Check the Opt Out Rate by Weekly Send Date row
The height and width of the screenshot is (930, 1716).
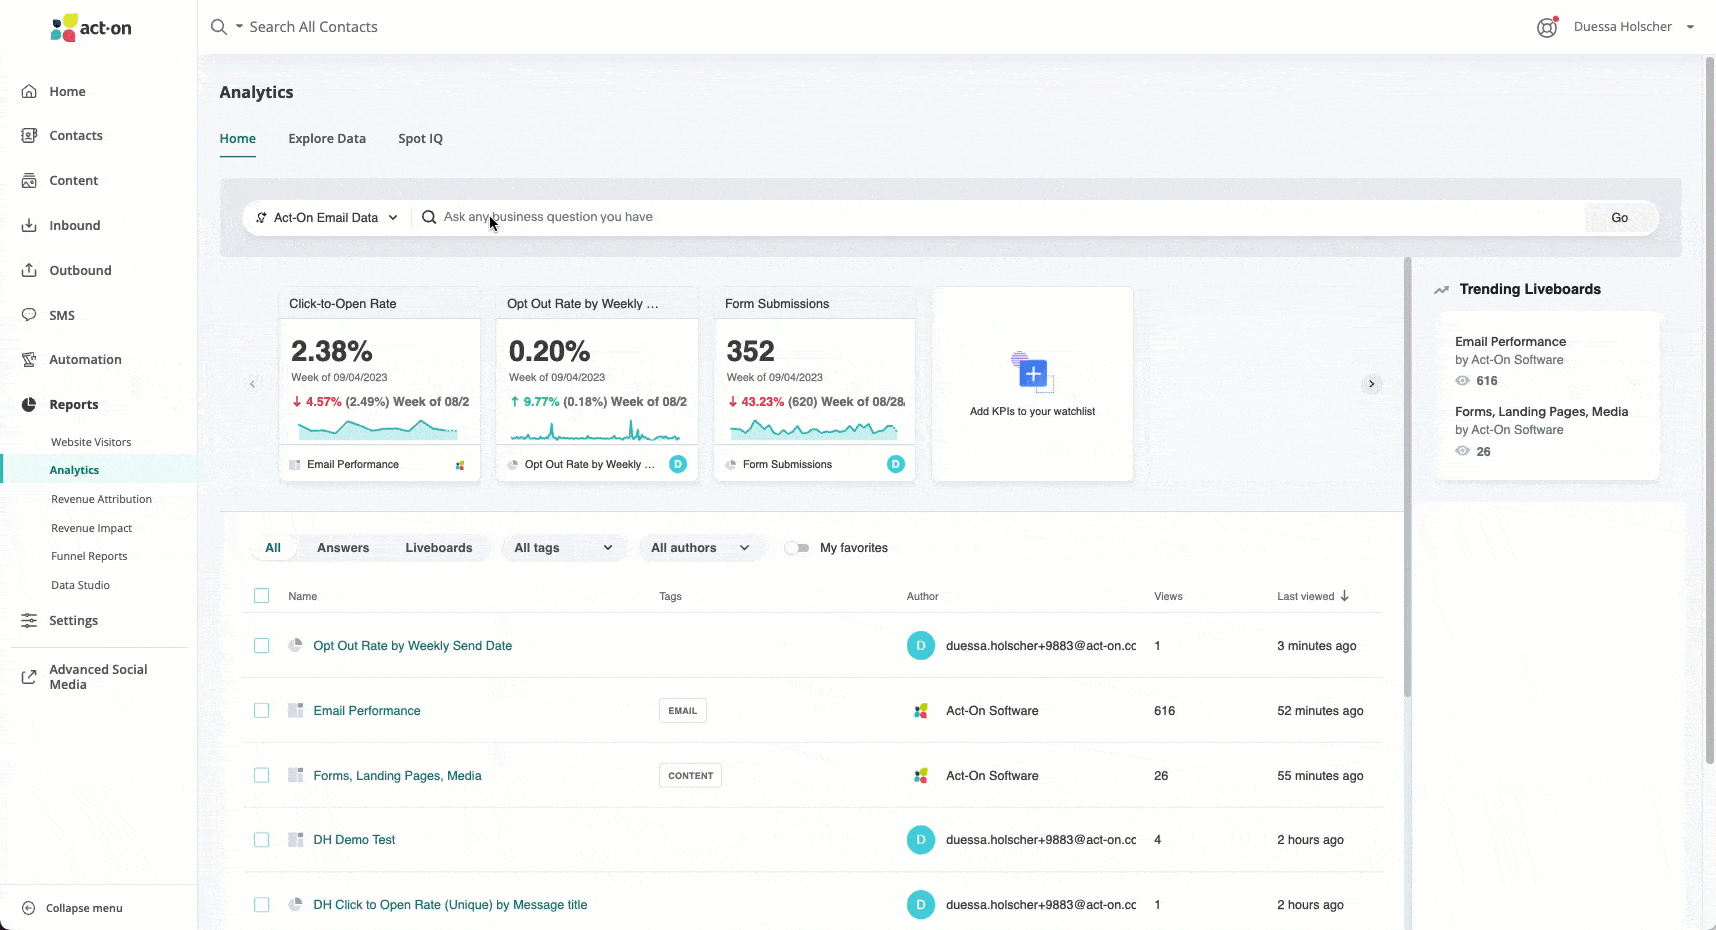(x=262, y=646)
